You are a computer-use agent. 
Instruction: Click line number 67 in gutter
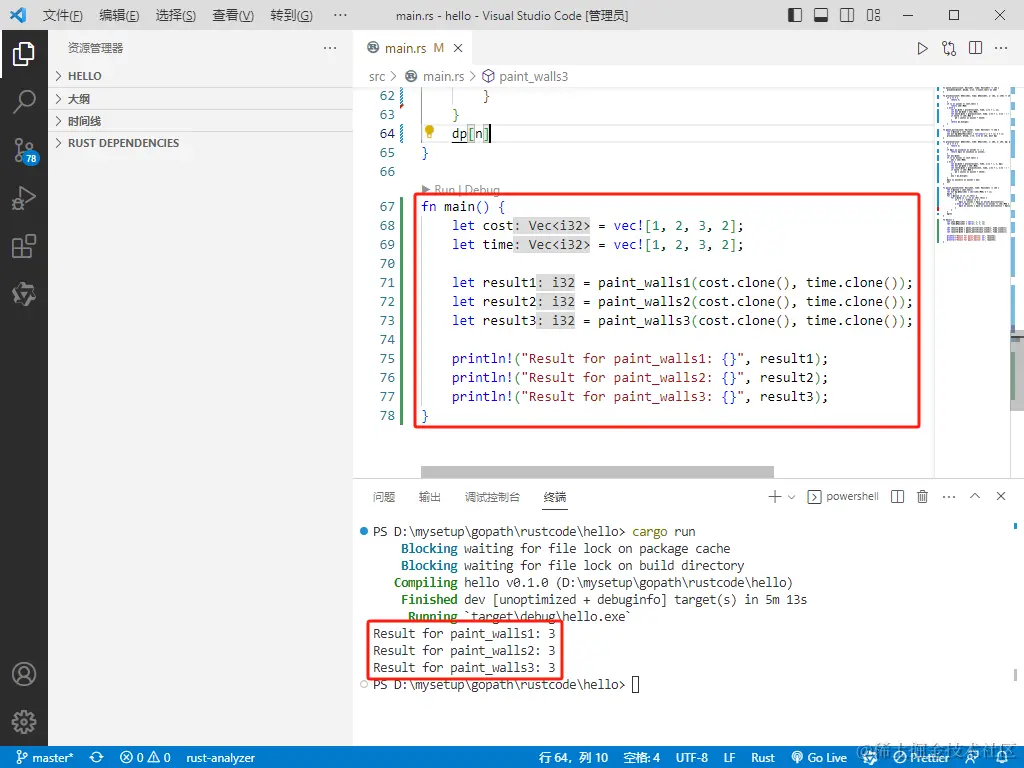387,206
